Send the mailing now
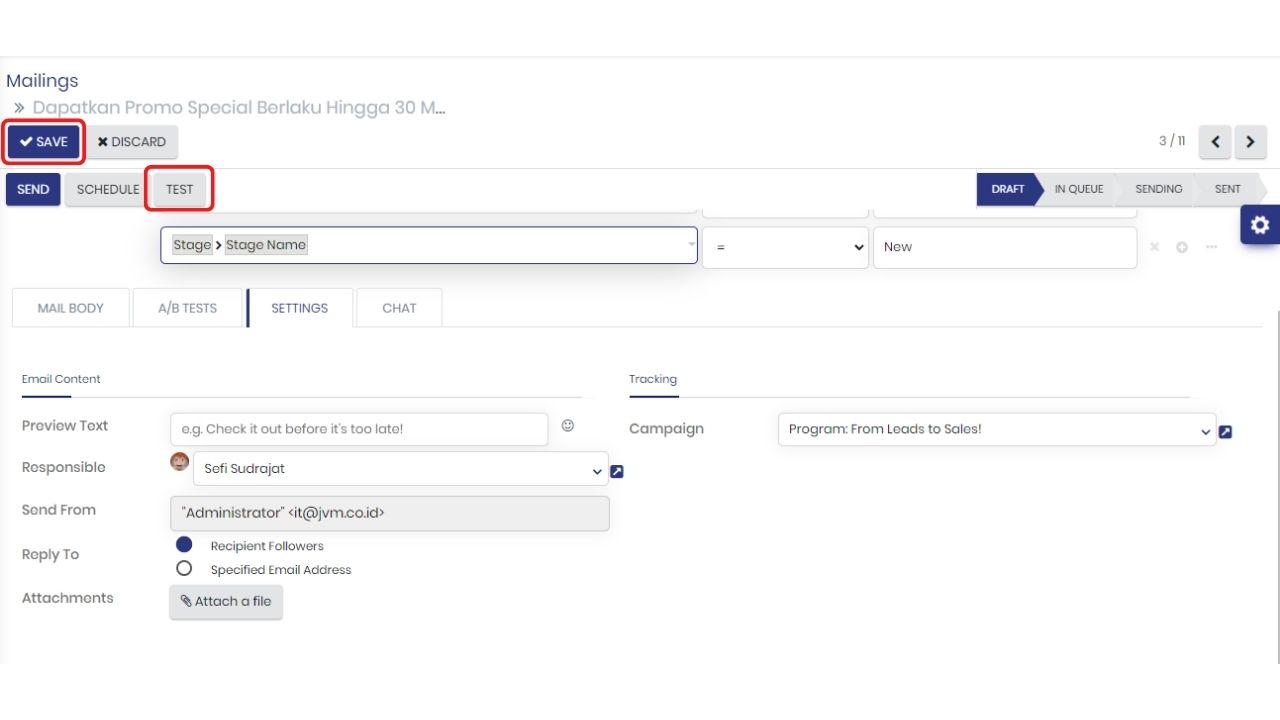Viewport: 1280px width, 720px height. [x=33, y=189]
